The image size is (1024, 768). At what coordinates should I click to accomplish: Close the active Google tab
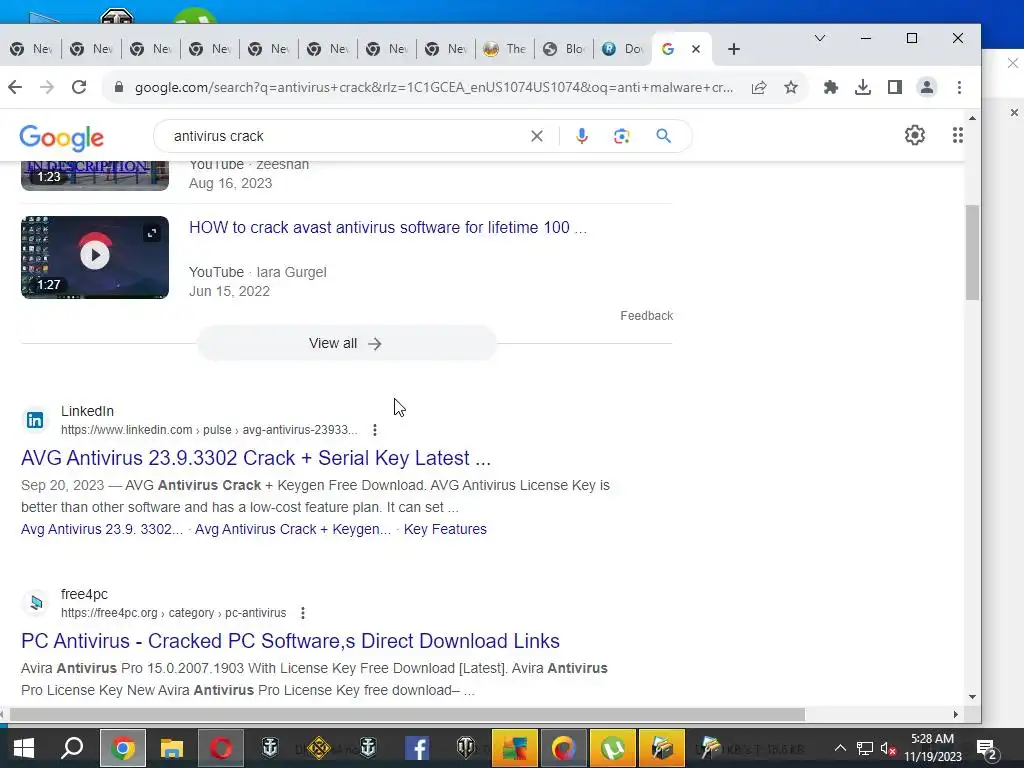click(x=696, y=49)
